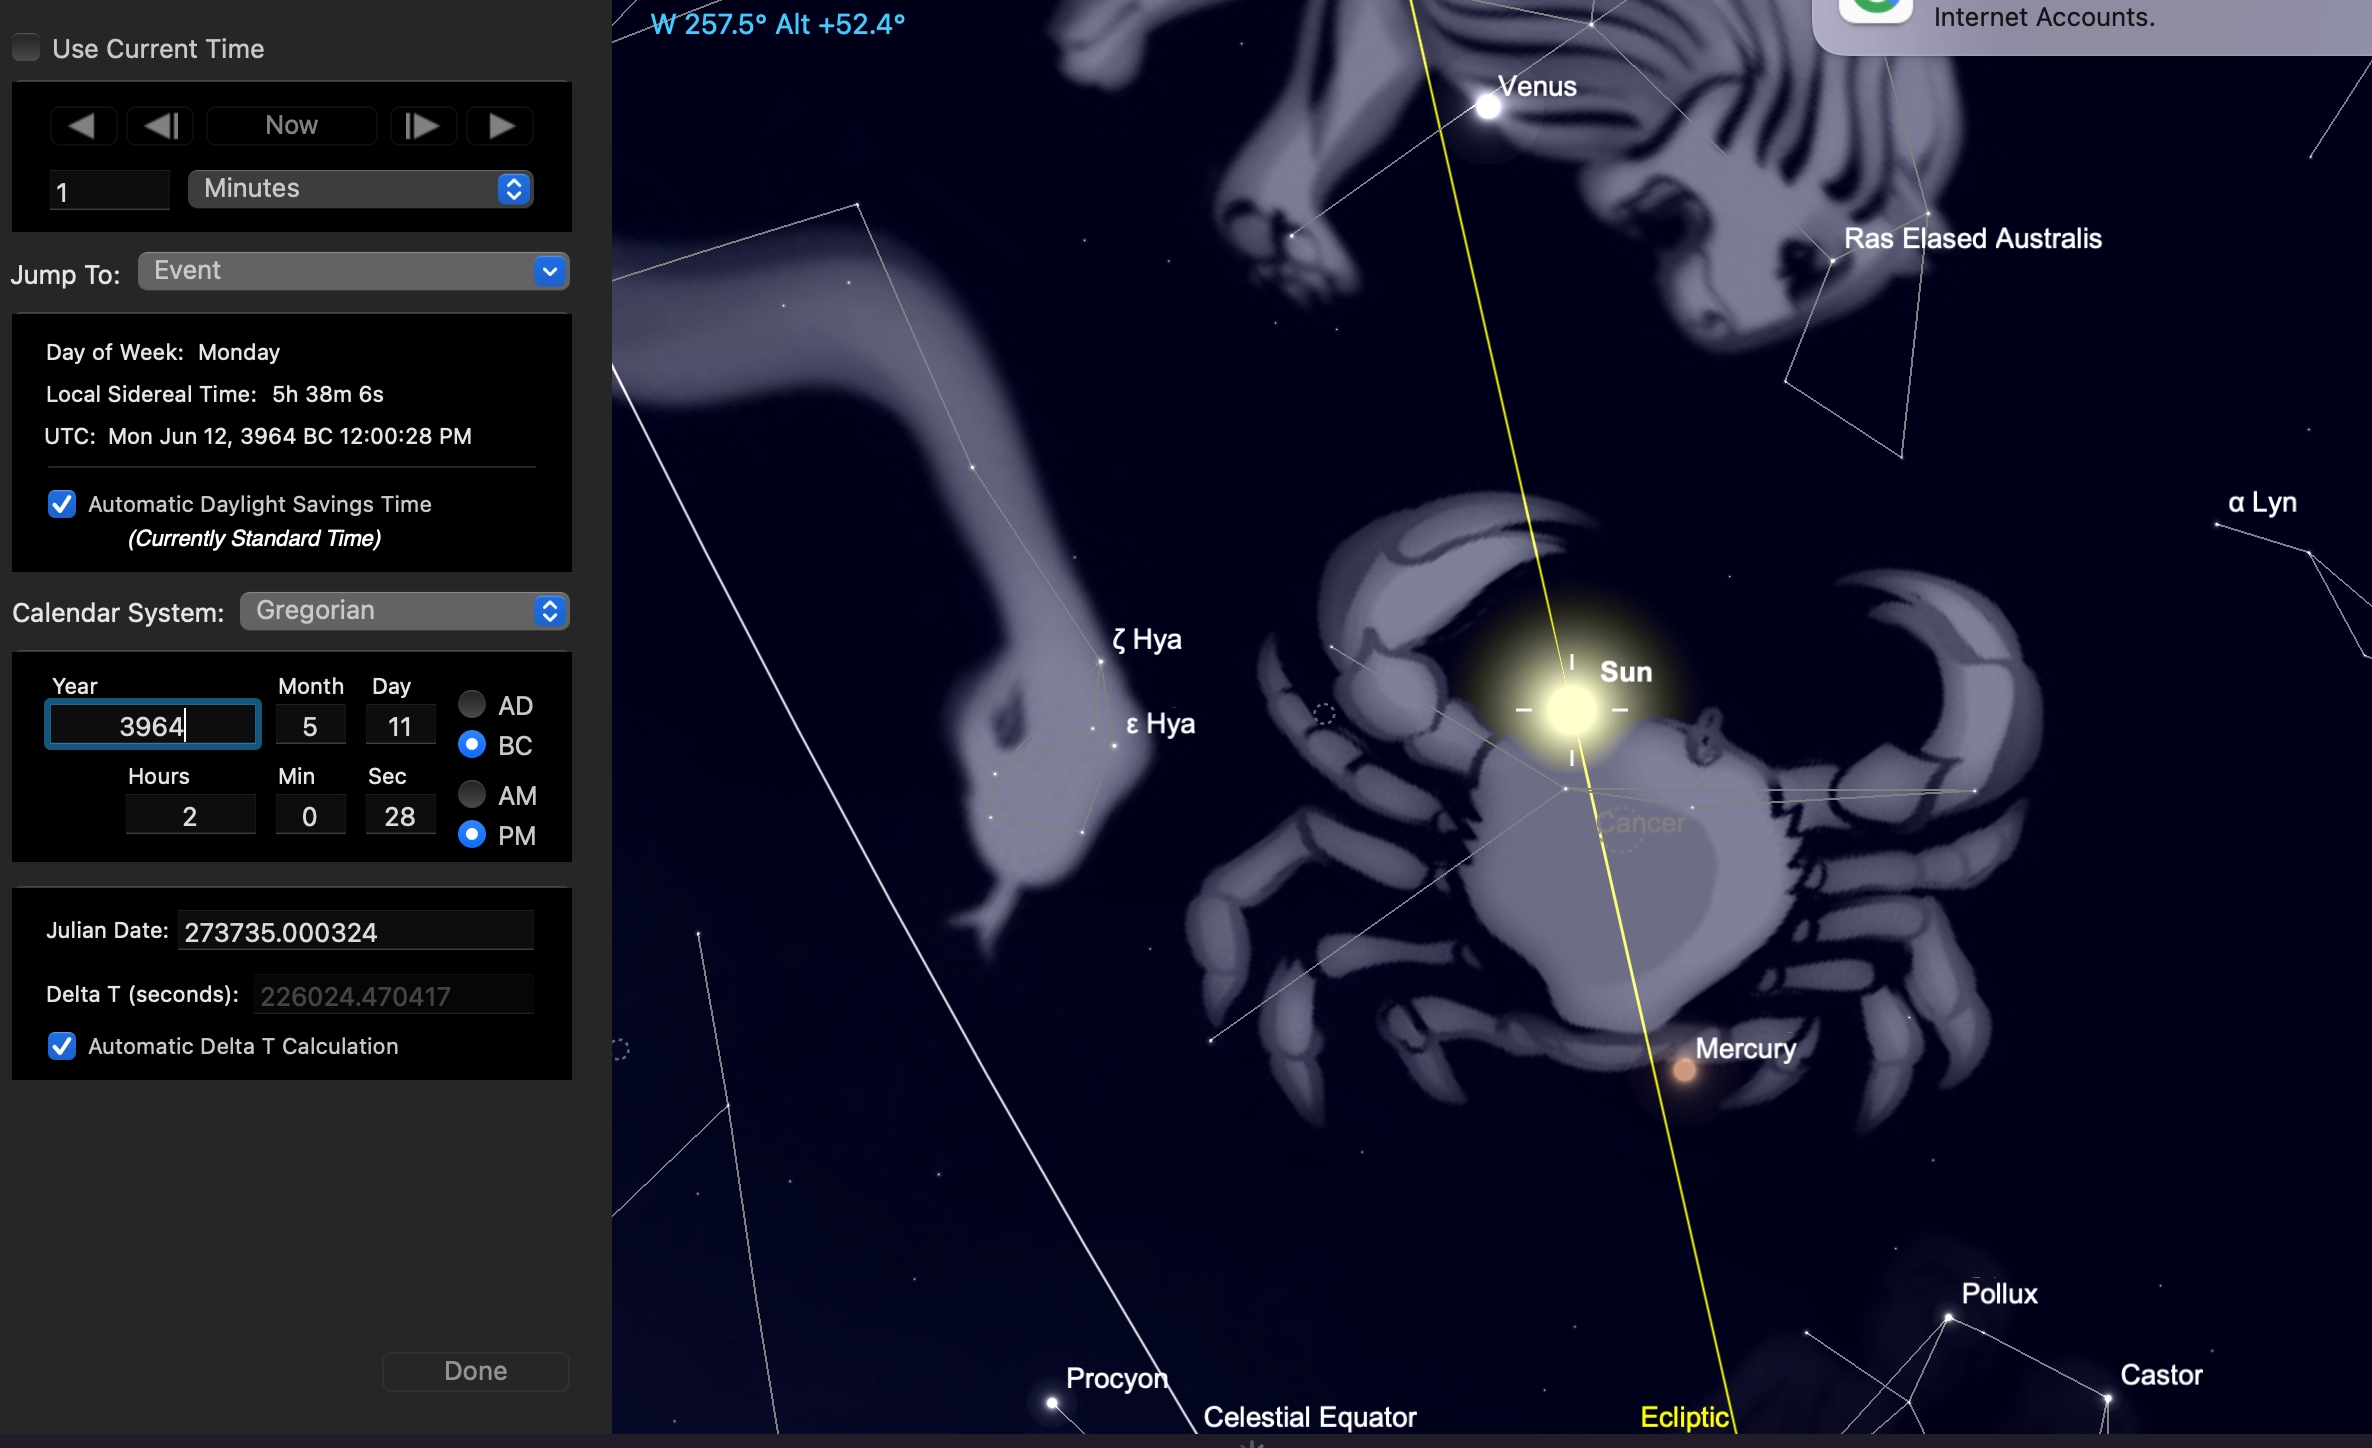Toggle Automatic Daylight Savings Time

coord(62,504)
